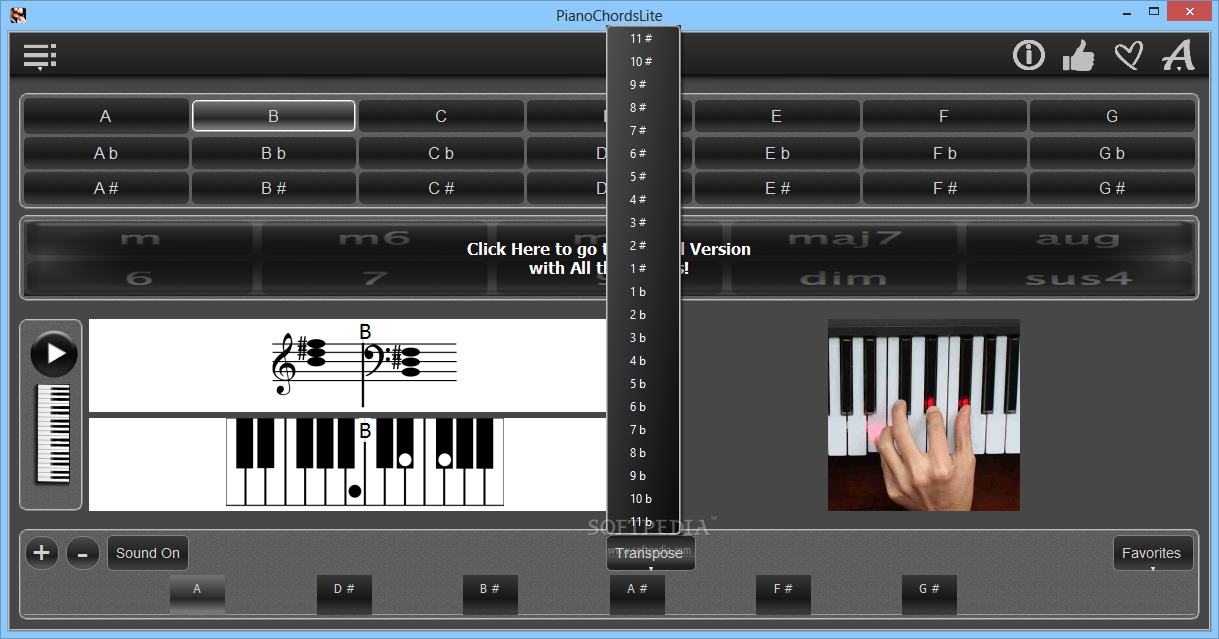Select the F root note
This screenshot has height=639, width=1219.
[x=944, y=116]
